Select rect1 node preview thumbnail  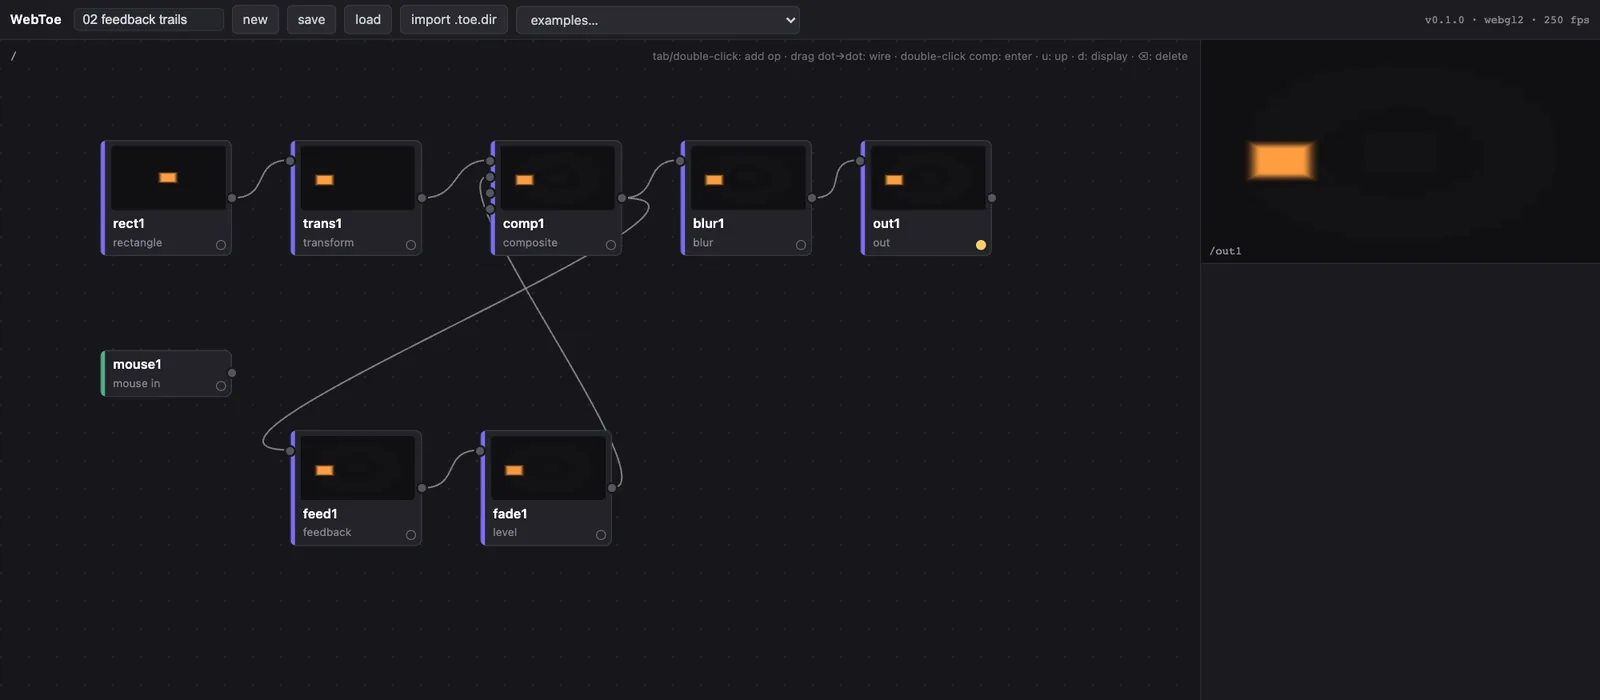(168, 177)
